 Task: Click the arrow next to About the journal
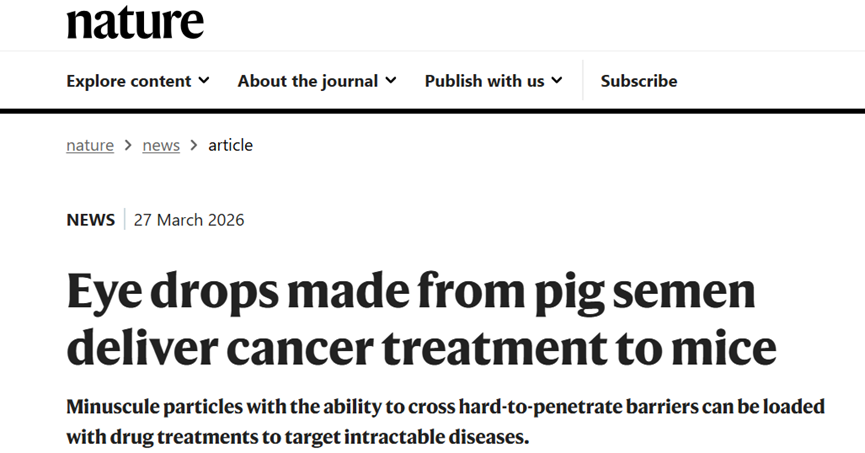pyautogui.click(x=391, y=81)
